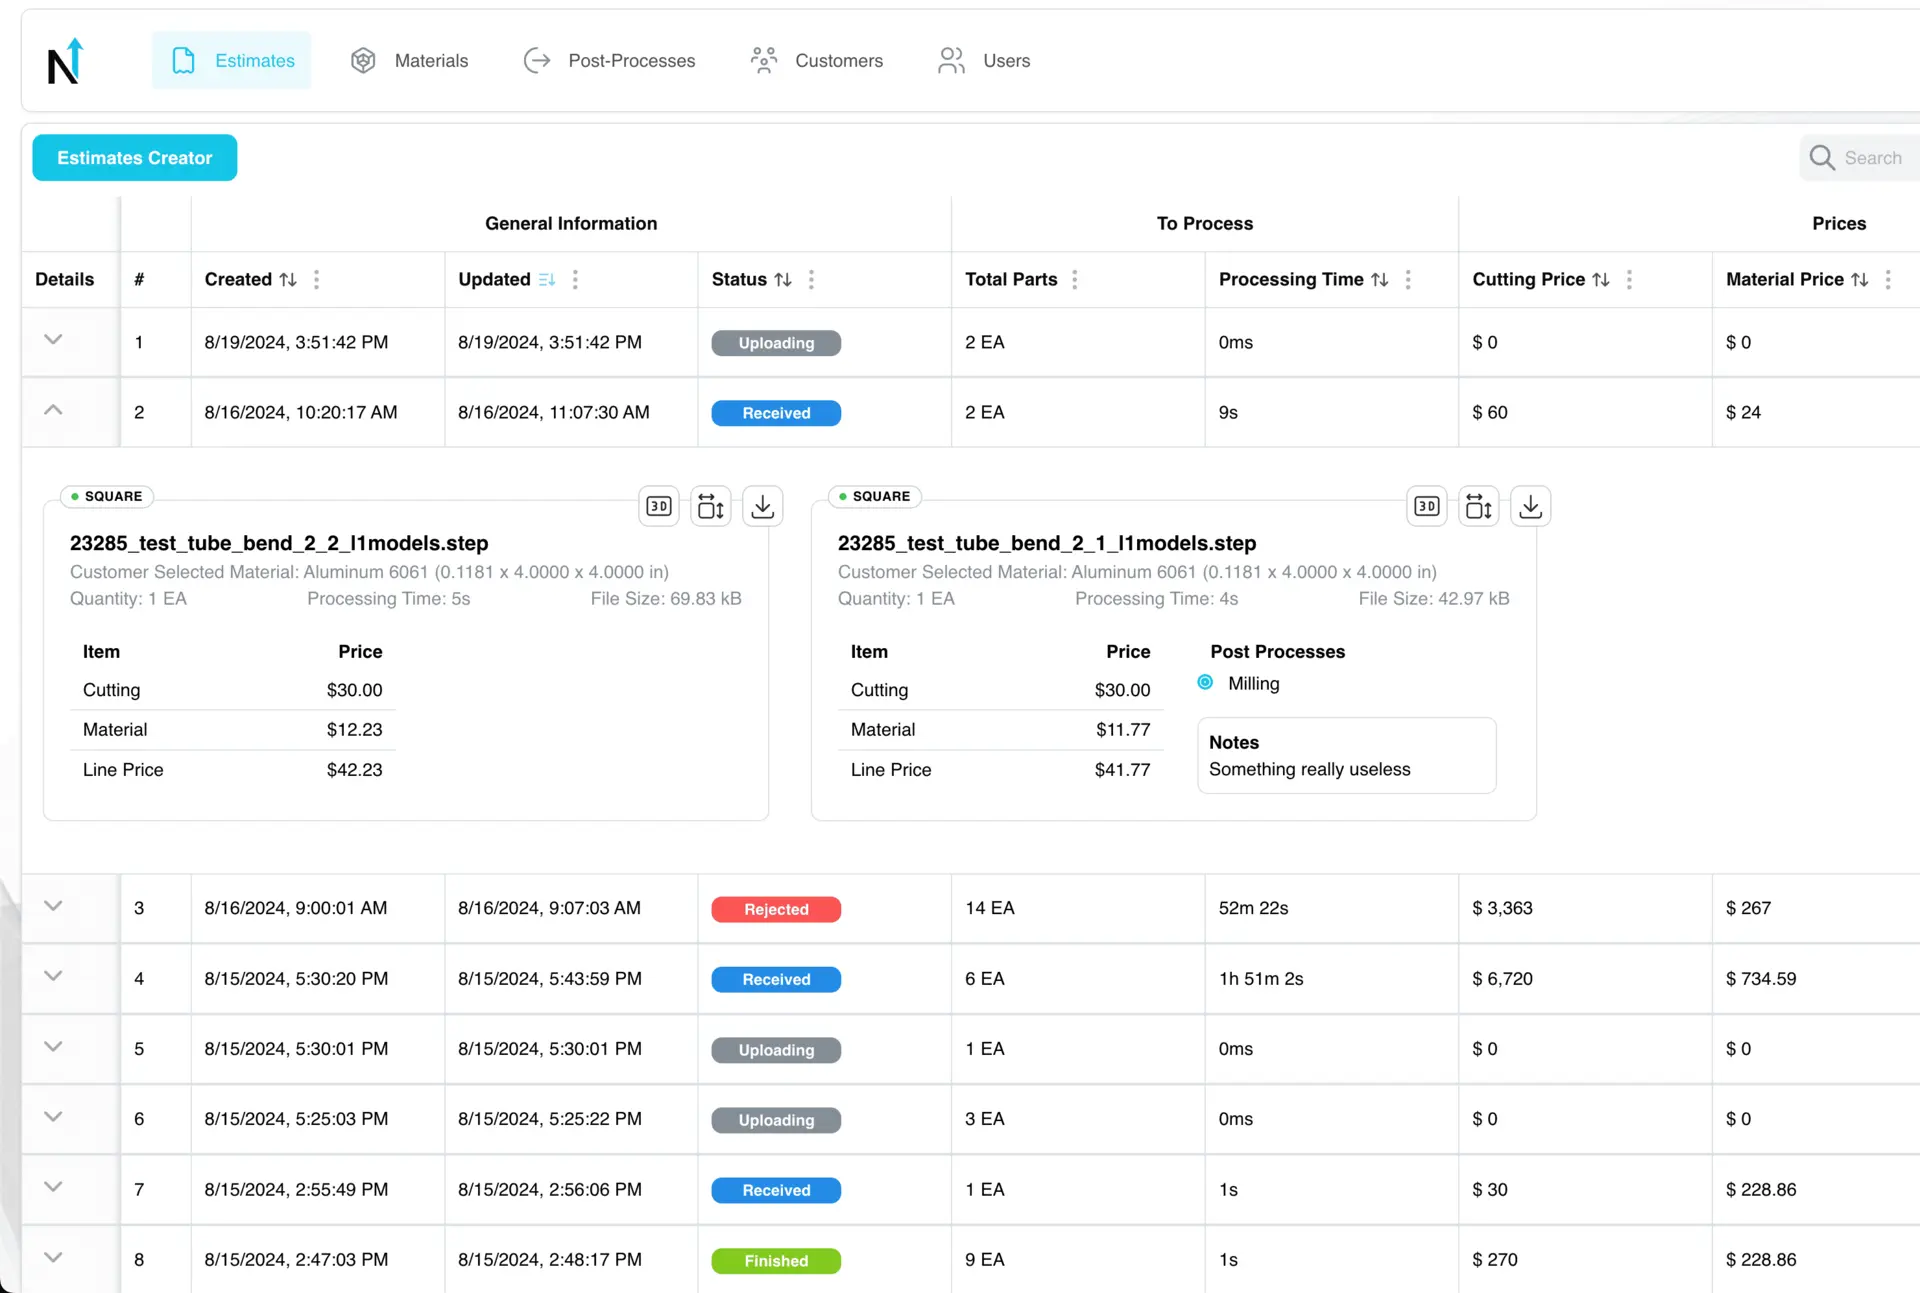Expand details for estimate row 3

(x=54, y=906)
